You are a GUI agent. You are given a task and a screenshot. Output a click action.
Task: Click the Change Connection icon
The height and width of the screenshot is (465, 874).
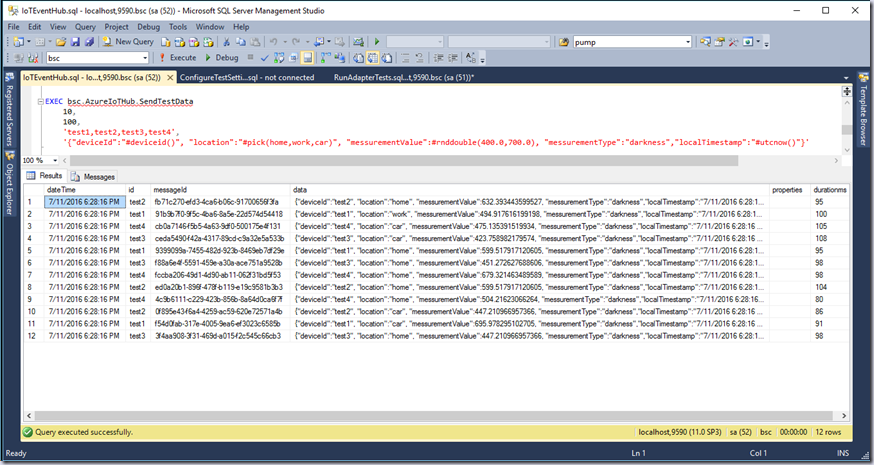point(33,57)
